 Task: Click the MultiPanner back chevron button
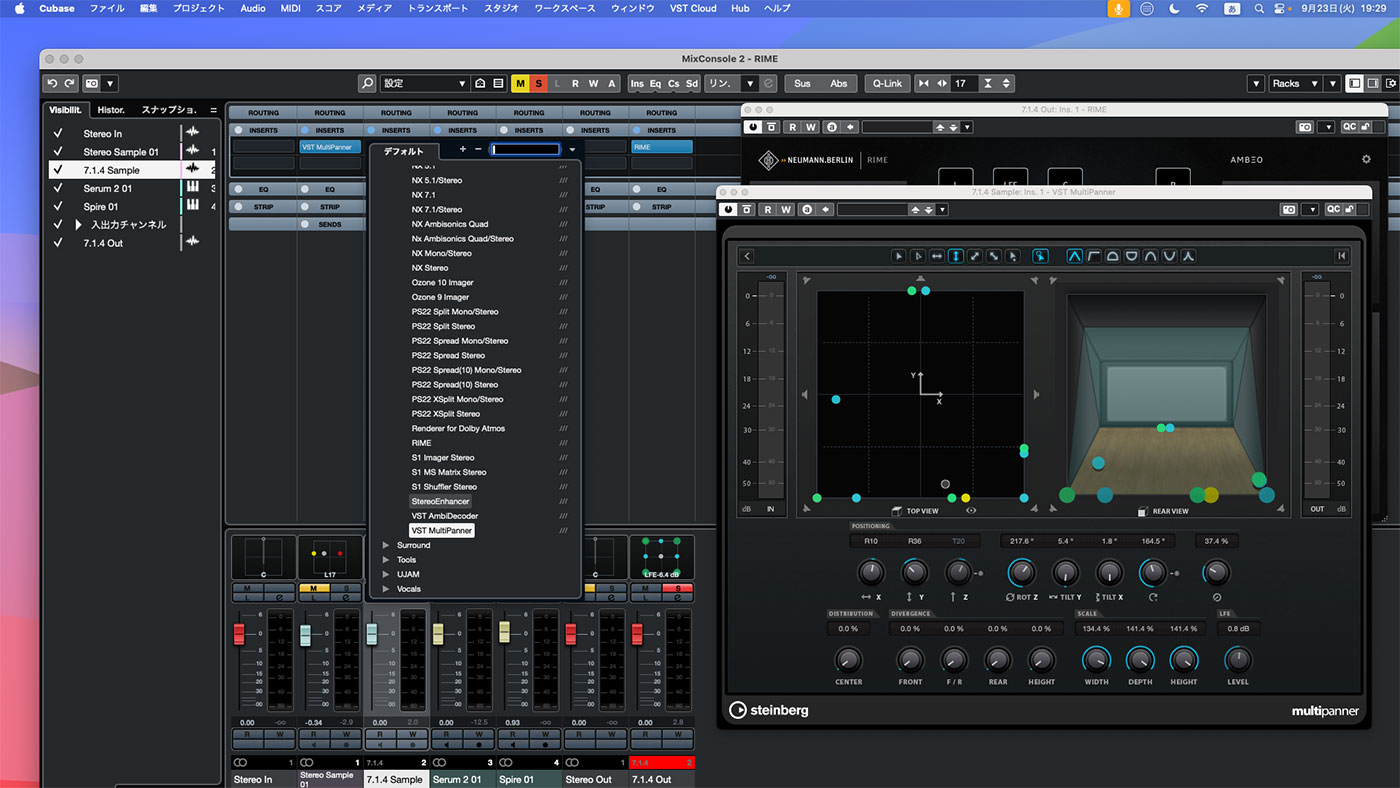coord(747,256)
